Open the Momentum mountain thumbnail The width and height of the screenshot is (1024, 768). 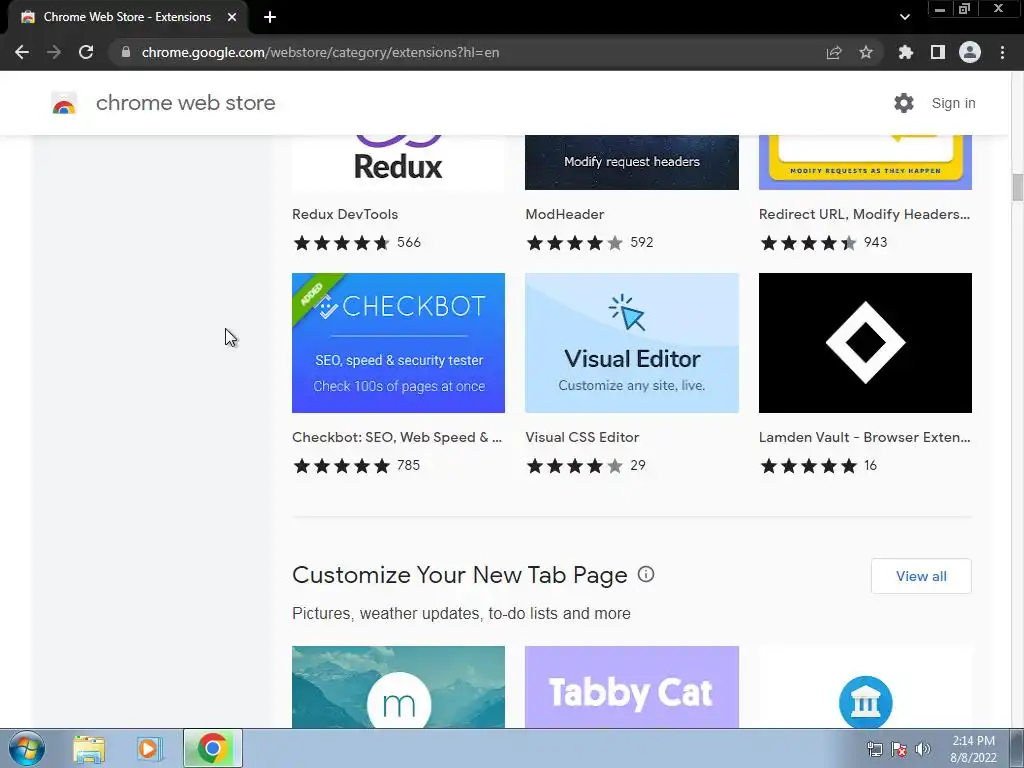(398, 687)
